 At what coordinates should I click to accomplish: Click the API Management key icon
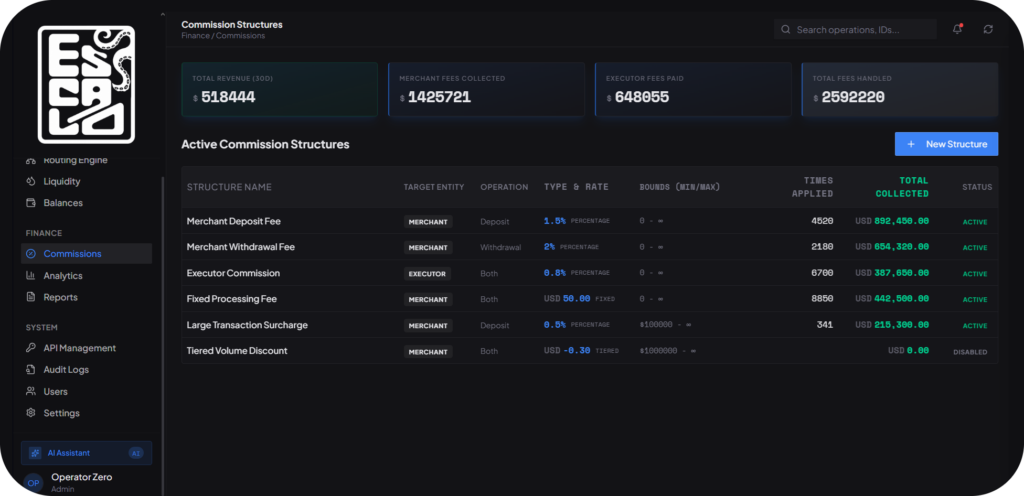point(31,349)
